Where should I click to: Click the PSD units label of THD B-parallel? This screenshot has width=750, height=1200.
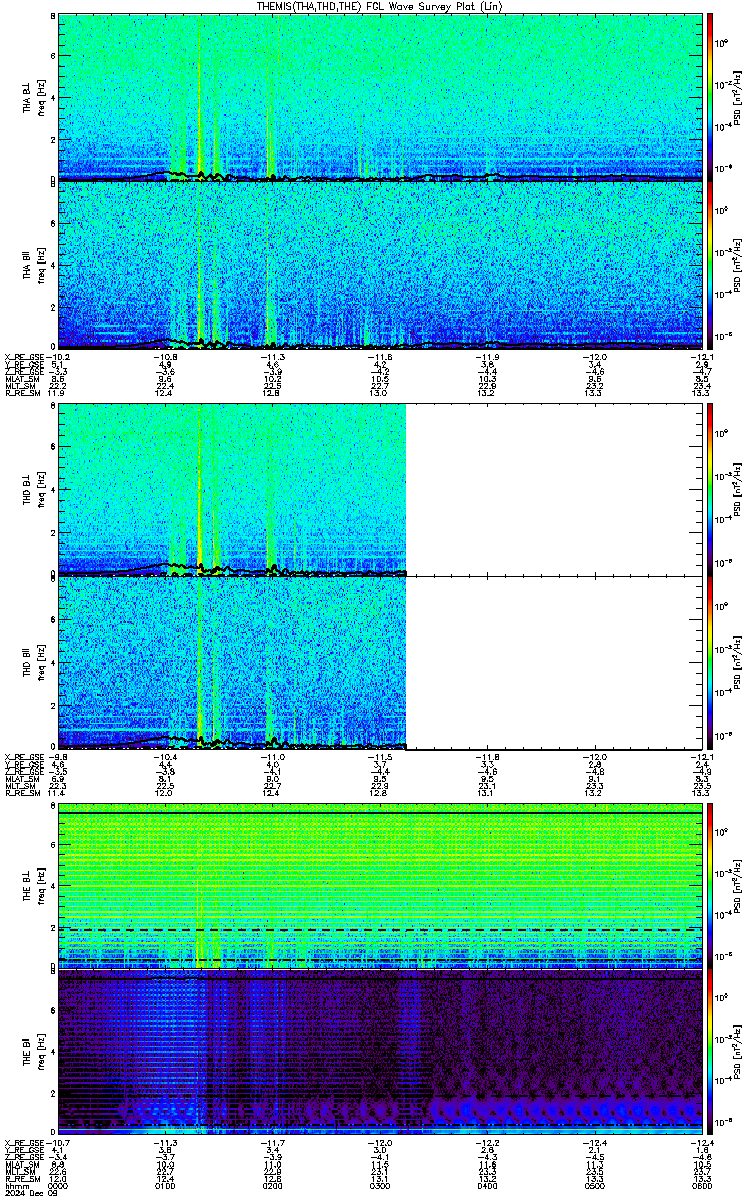(737, 662)
